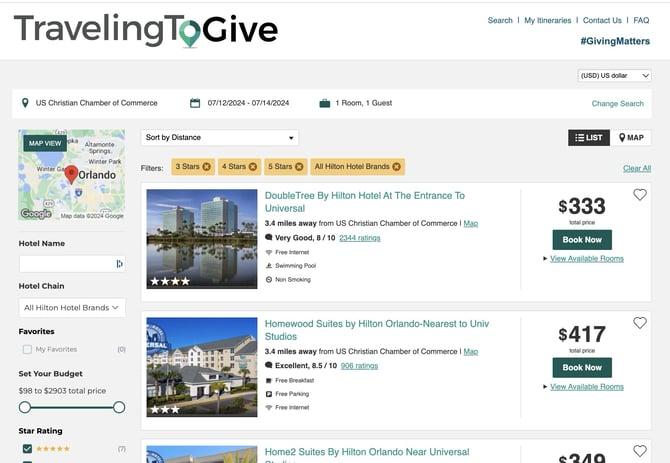Viewport: 670px width, 463px height.
Task: Open the DoubleTree By Hilton hotel title link
Action: 364,202
